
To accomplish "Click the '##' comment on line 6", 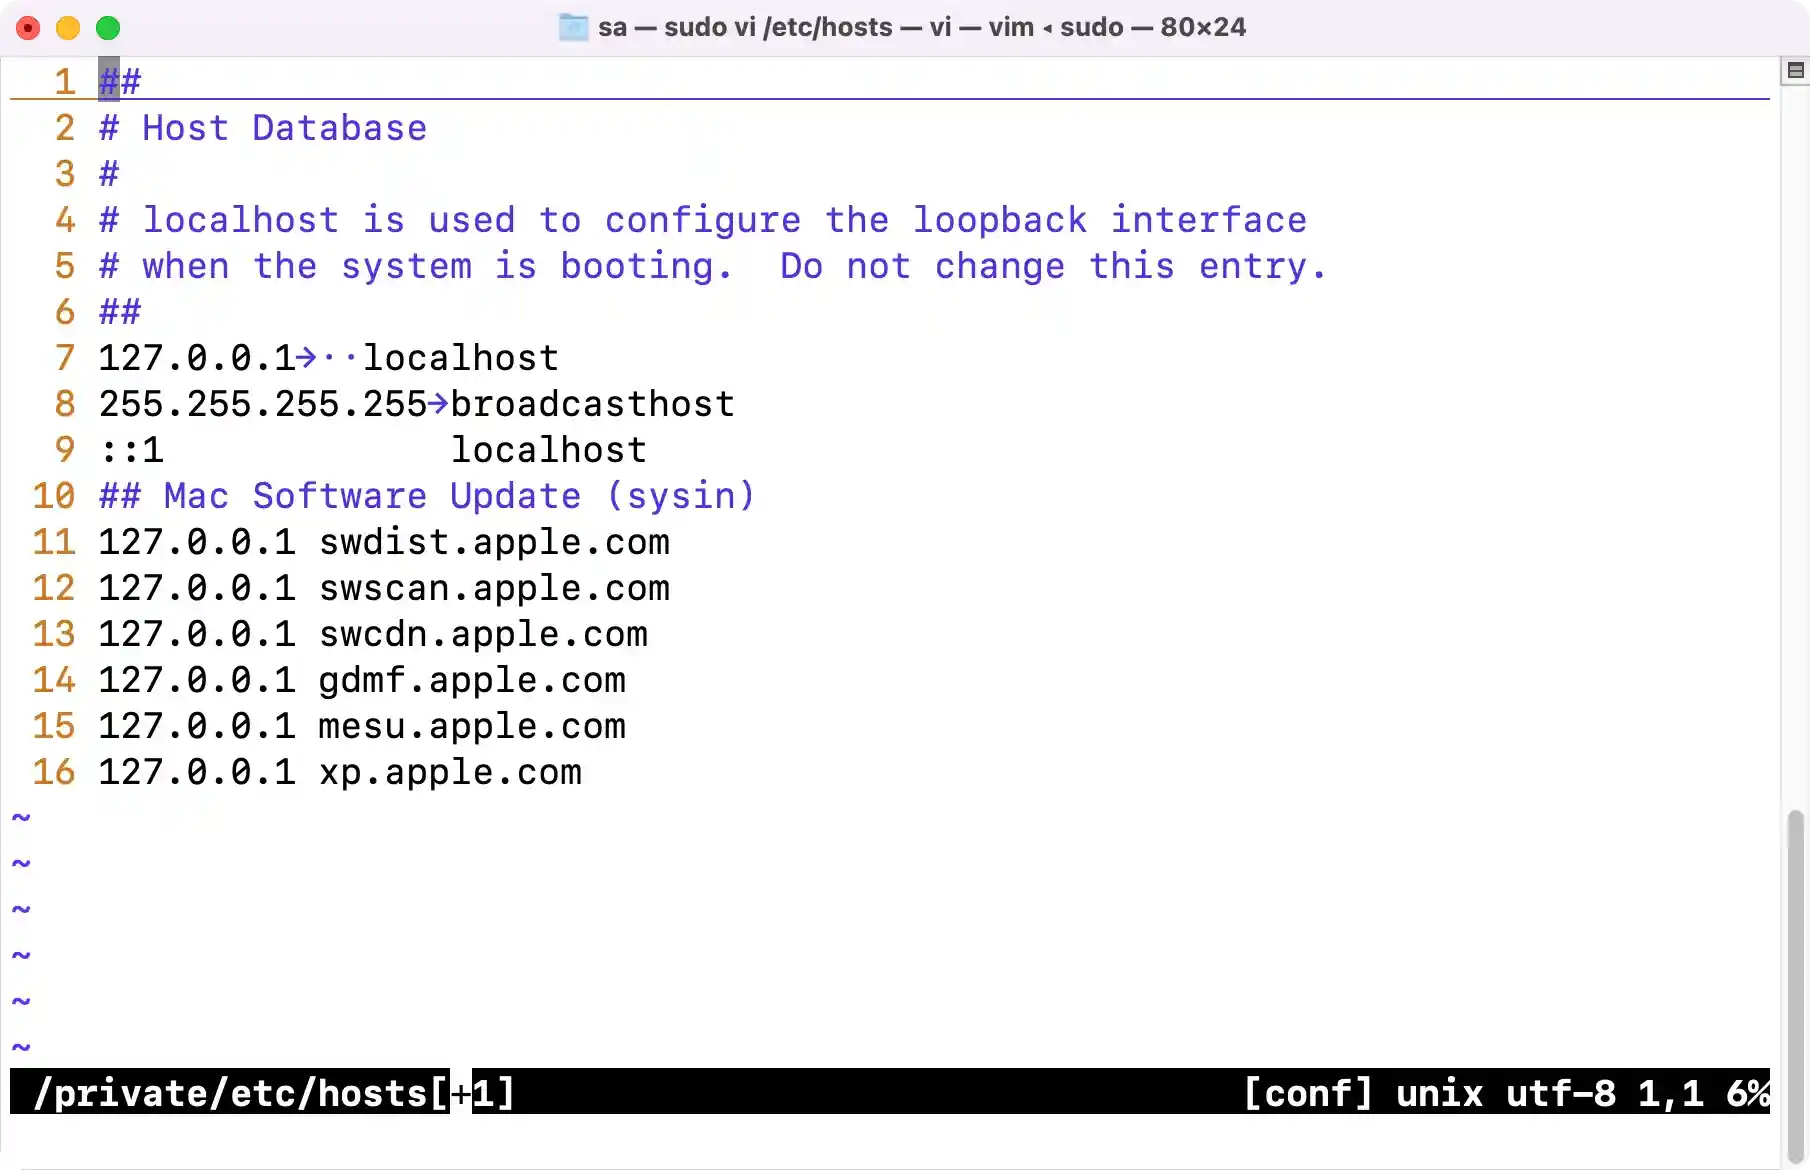I will 120,312.
